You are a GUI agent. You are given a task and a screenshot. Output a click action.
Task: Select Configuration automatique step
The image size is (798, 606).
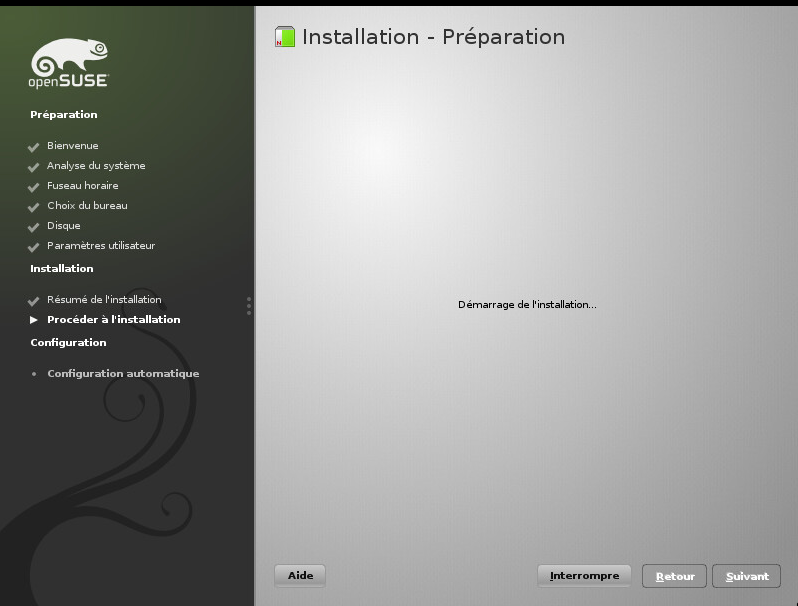pyautogui.click(x=123, y=373)
